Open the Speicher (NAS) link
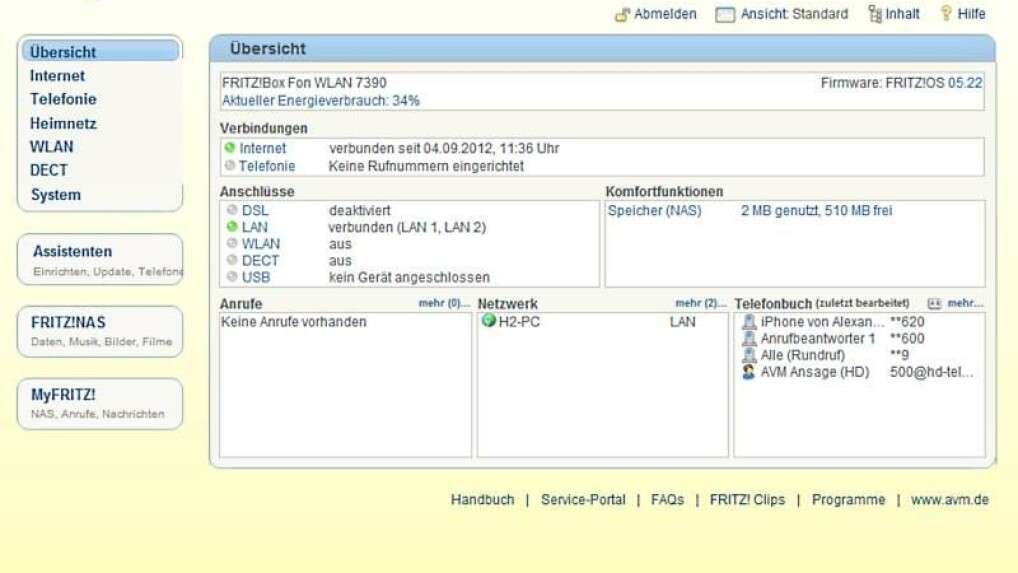The image size is (1018, 573). click(x=654, y=211)
